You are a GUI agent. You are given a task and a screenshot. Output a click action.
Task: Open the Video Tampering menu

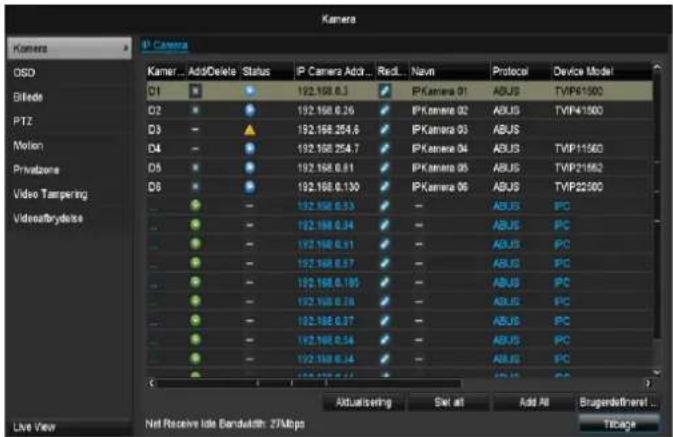[x=50, y=194]
